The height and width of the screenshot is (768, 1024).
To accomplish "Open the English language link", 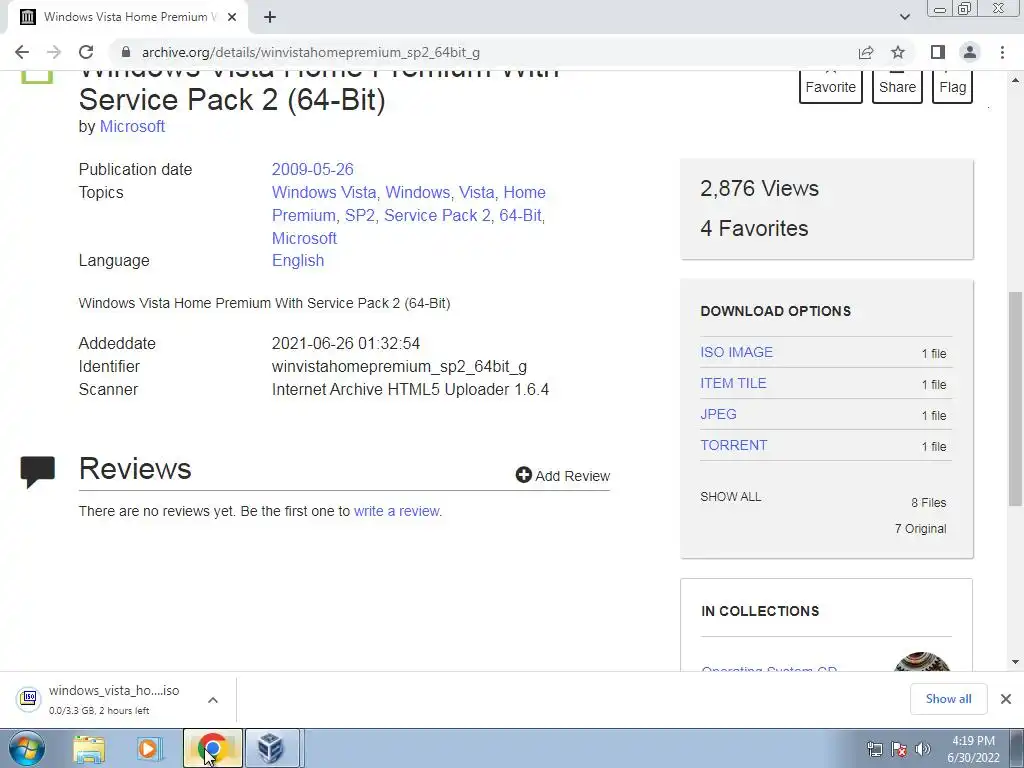I will coord(298,261).
